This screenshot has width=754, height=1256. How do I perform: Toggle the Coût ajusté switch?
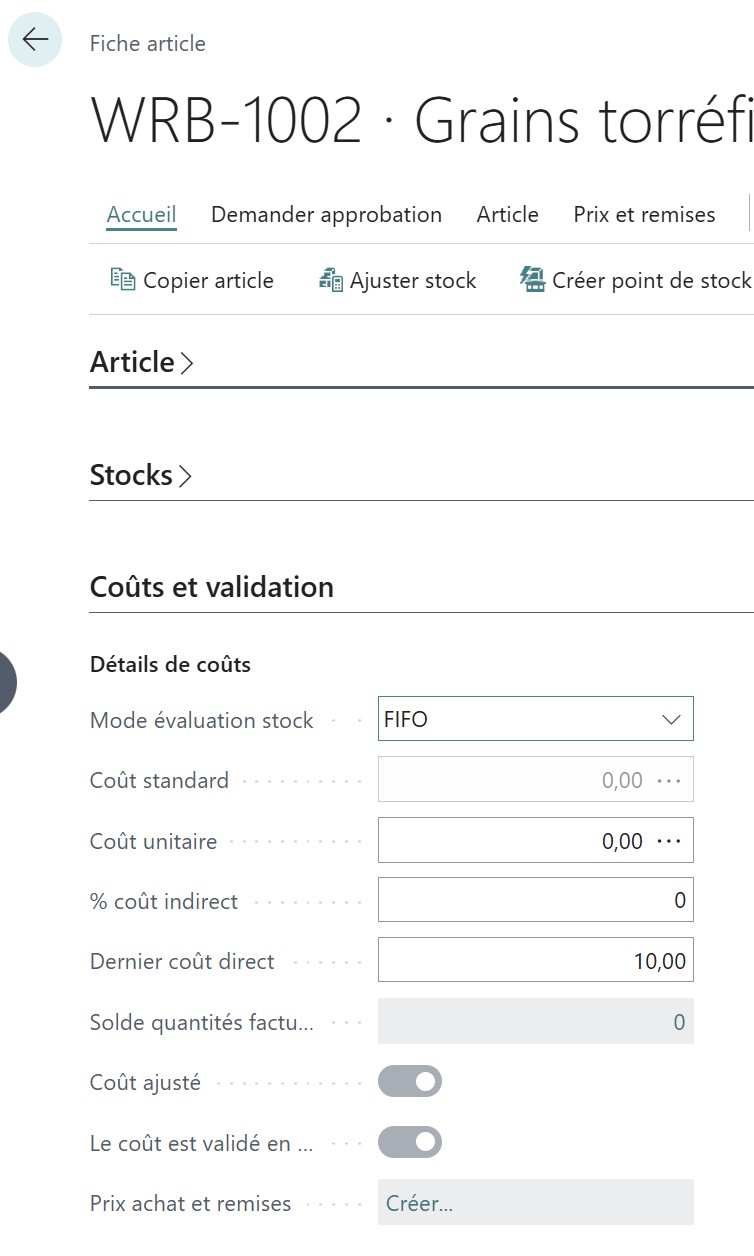[x=409, y=1082]
